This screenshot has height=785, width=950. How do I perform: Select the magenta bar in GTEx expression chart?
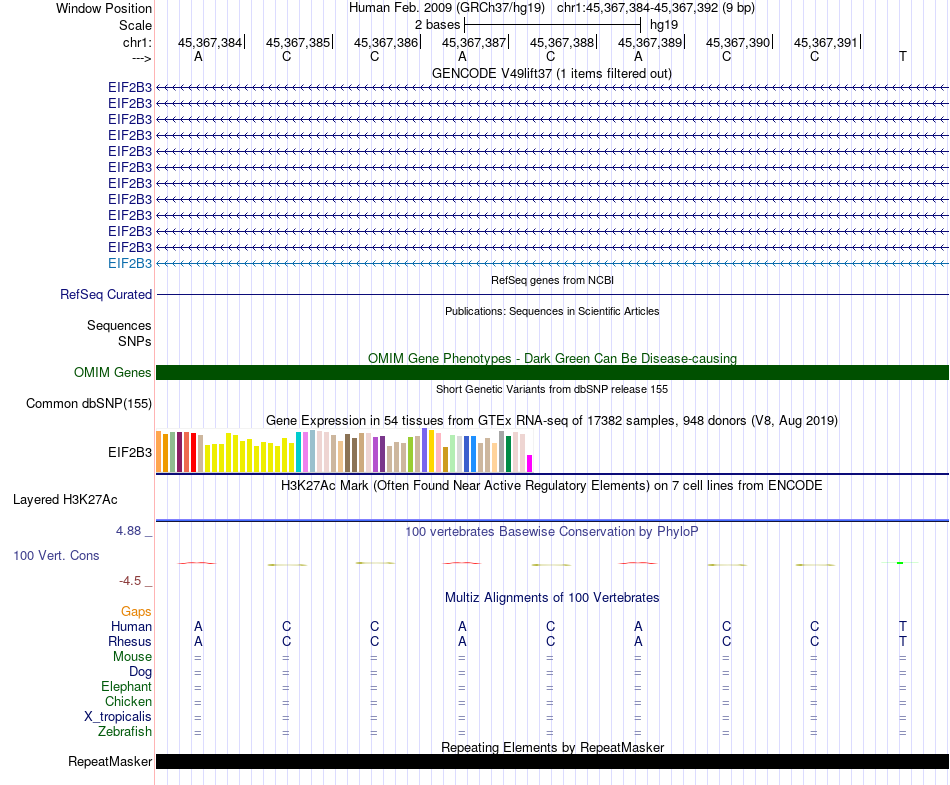pos(530,463)
